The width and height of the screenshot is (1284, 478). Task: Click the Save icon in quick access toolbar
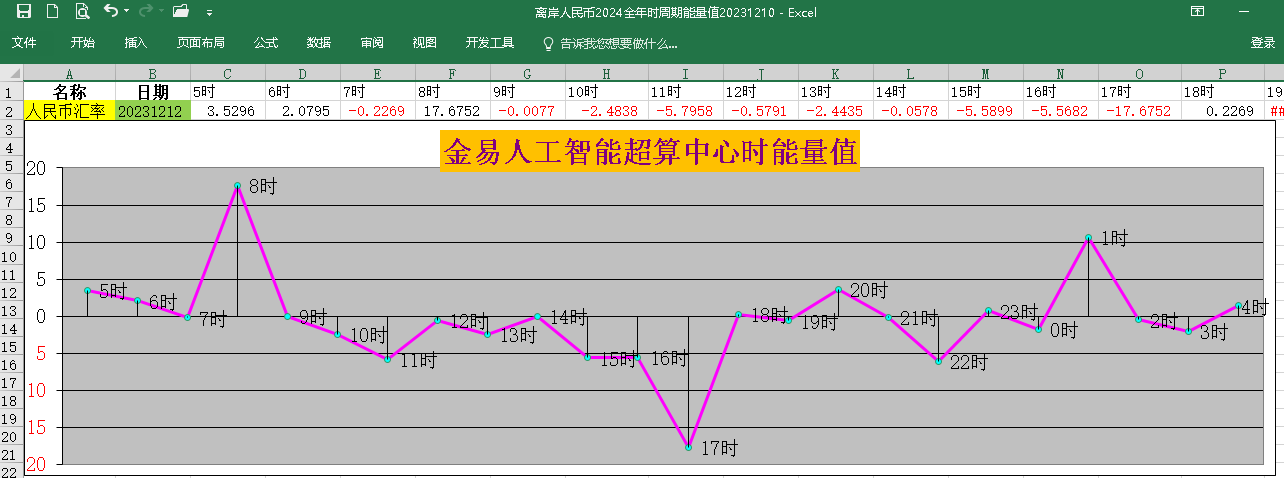[24, 12]
